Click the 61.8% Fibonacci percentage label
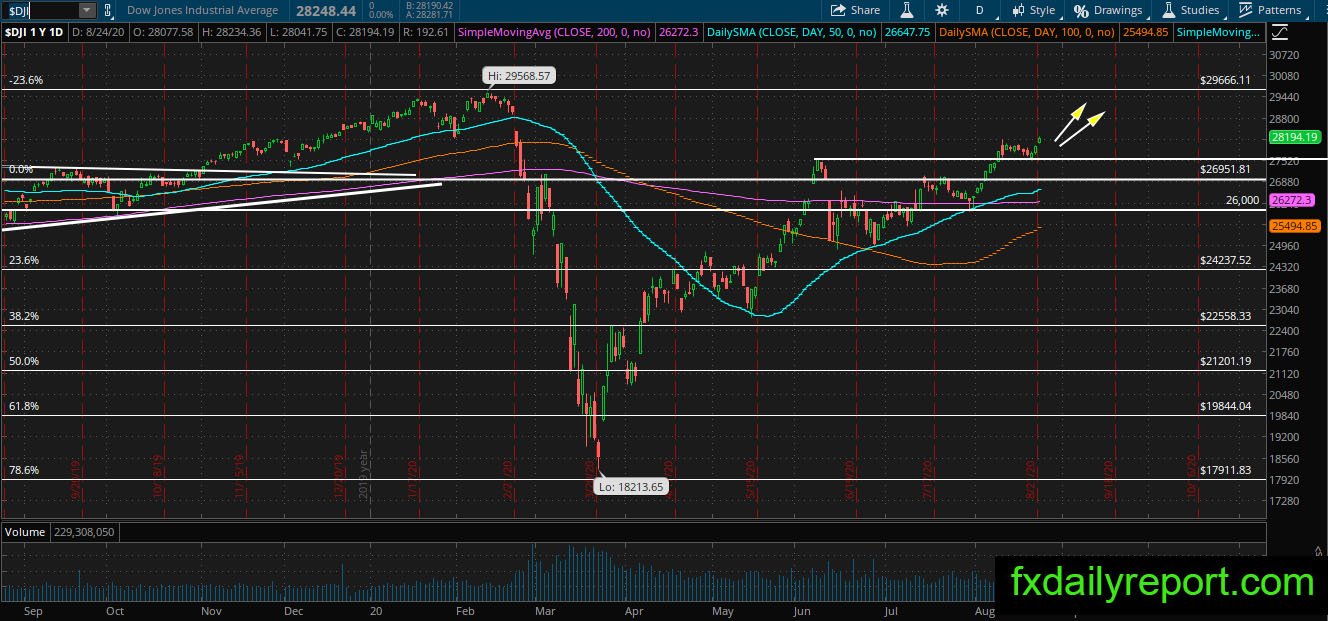 [x=24, y=406]
